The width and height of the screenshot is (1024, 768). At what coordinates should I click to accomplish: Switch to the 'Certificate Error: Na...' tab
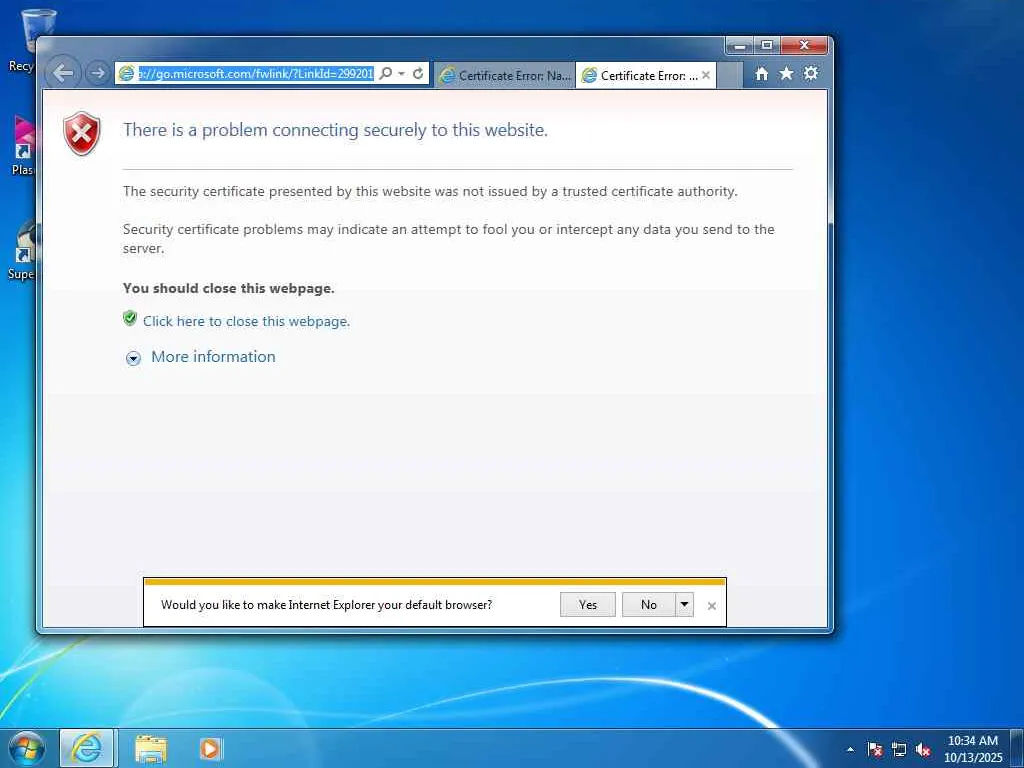tap(505, 76)
